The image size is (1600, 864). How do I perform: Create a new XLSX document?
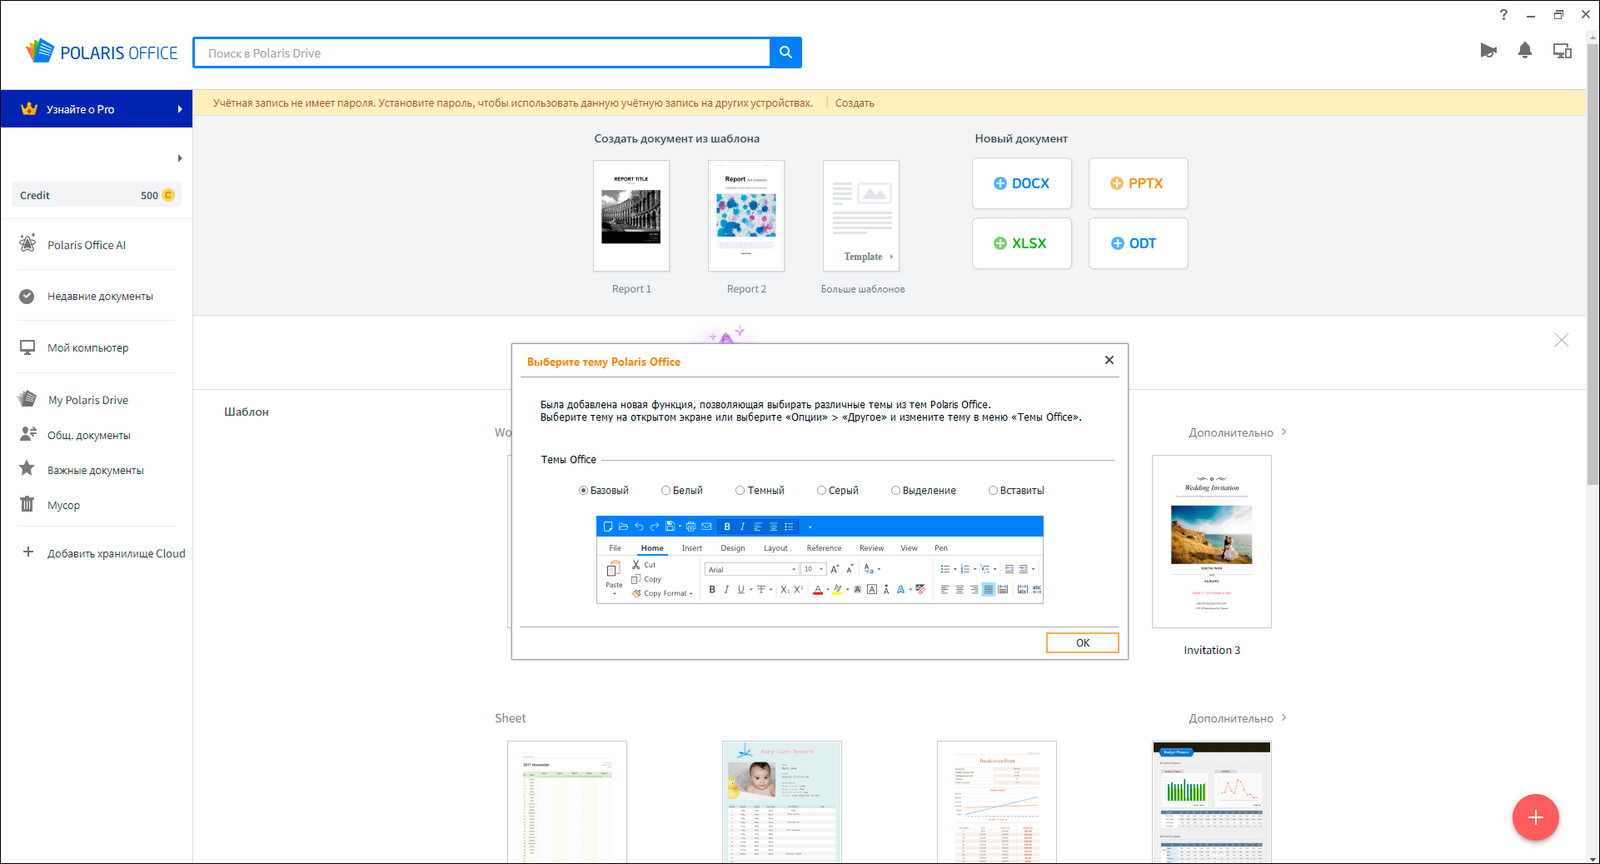point(1022,243)
